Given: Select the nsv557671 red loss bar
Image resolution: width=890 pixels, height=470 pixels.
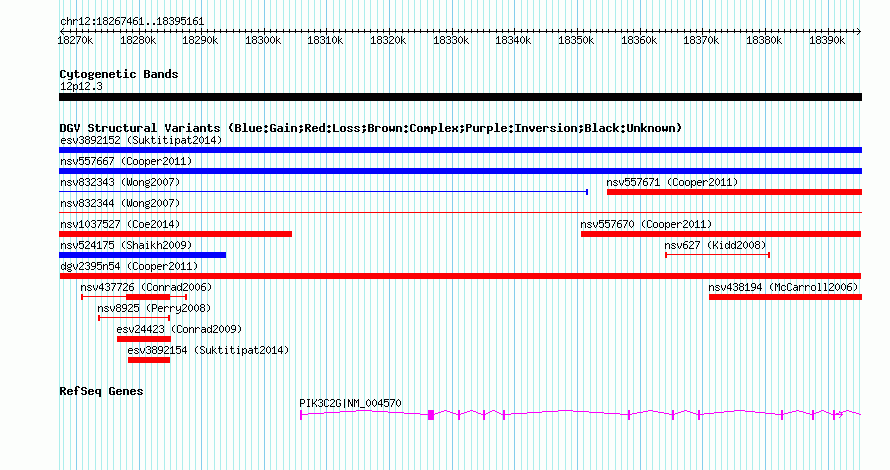Looking at the screenshot, I should [734, 192].
